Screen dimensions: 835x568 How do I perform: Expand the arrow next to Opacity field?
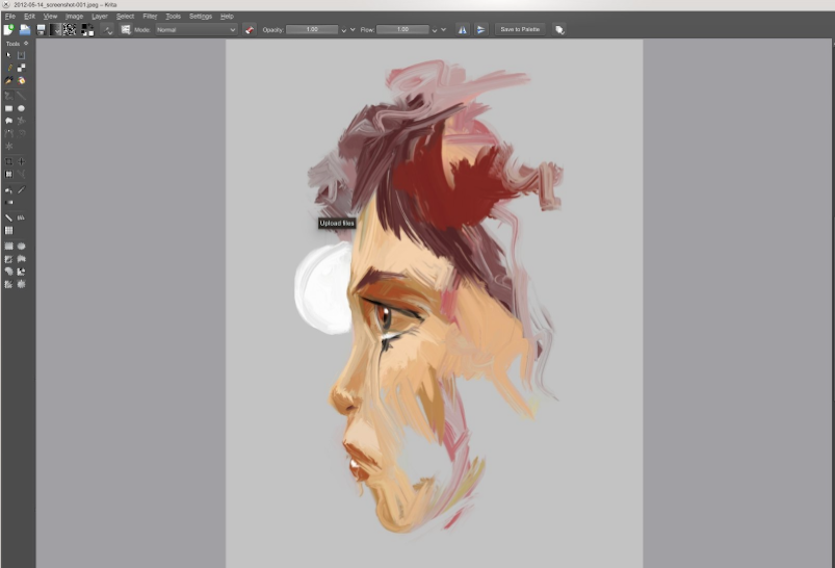point(353,30)
